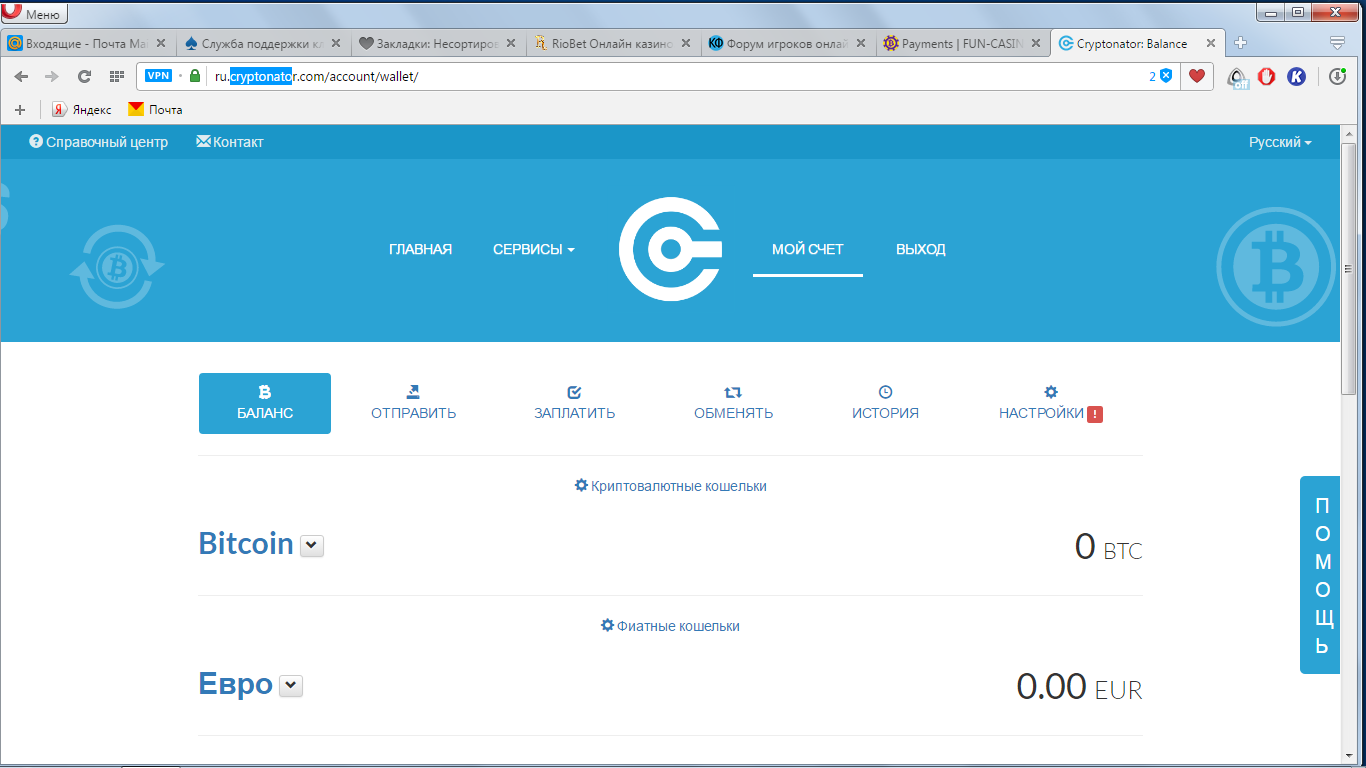Click the Bitcoin wallet name
This screenshot has height=768, width=1366.
click(246, 544)
